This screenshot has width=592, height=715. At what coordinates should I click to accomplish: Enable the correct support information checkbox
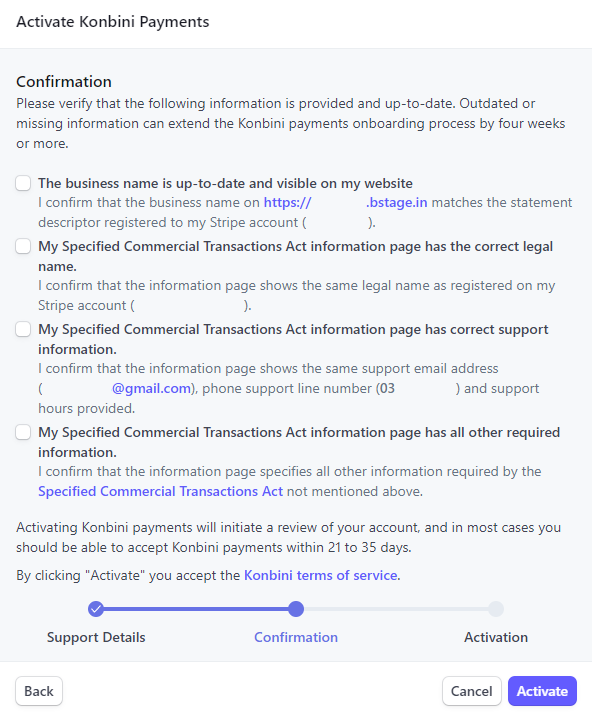[x=23, y=329]
